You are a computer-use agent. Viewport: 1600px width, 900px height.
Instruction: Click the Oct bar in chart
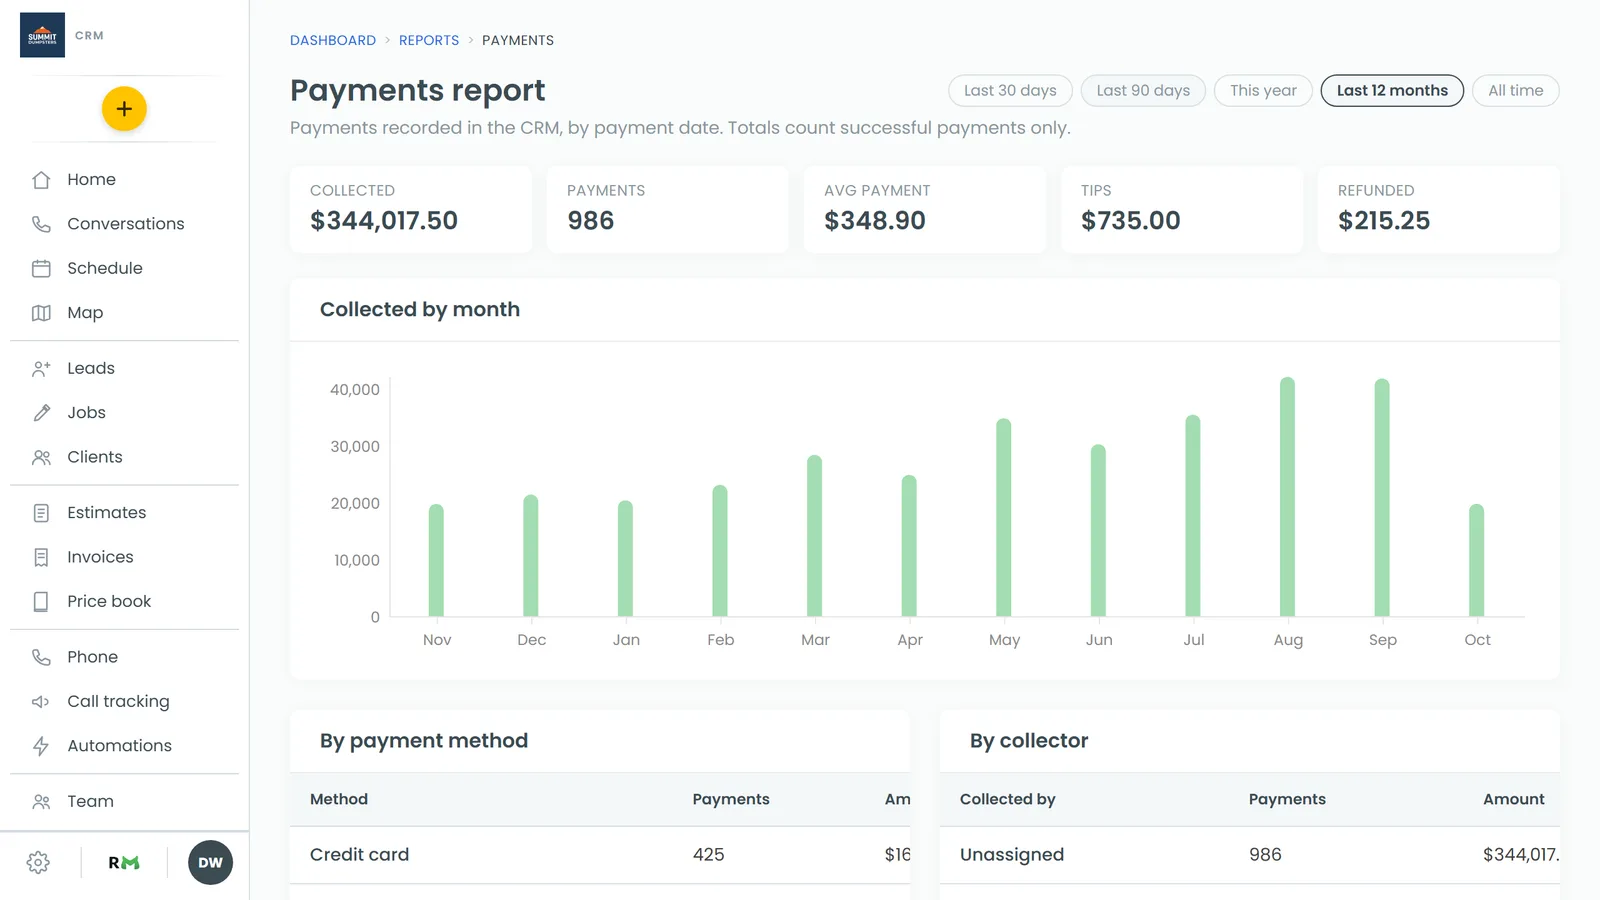[x=1476, y=560]
